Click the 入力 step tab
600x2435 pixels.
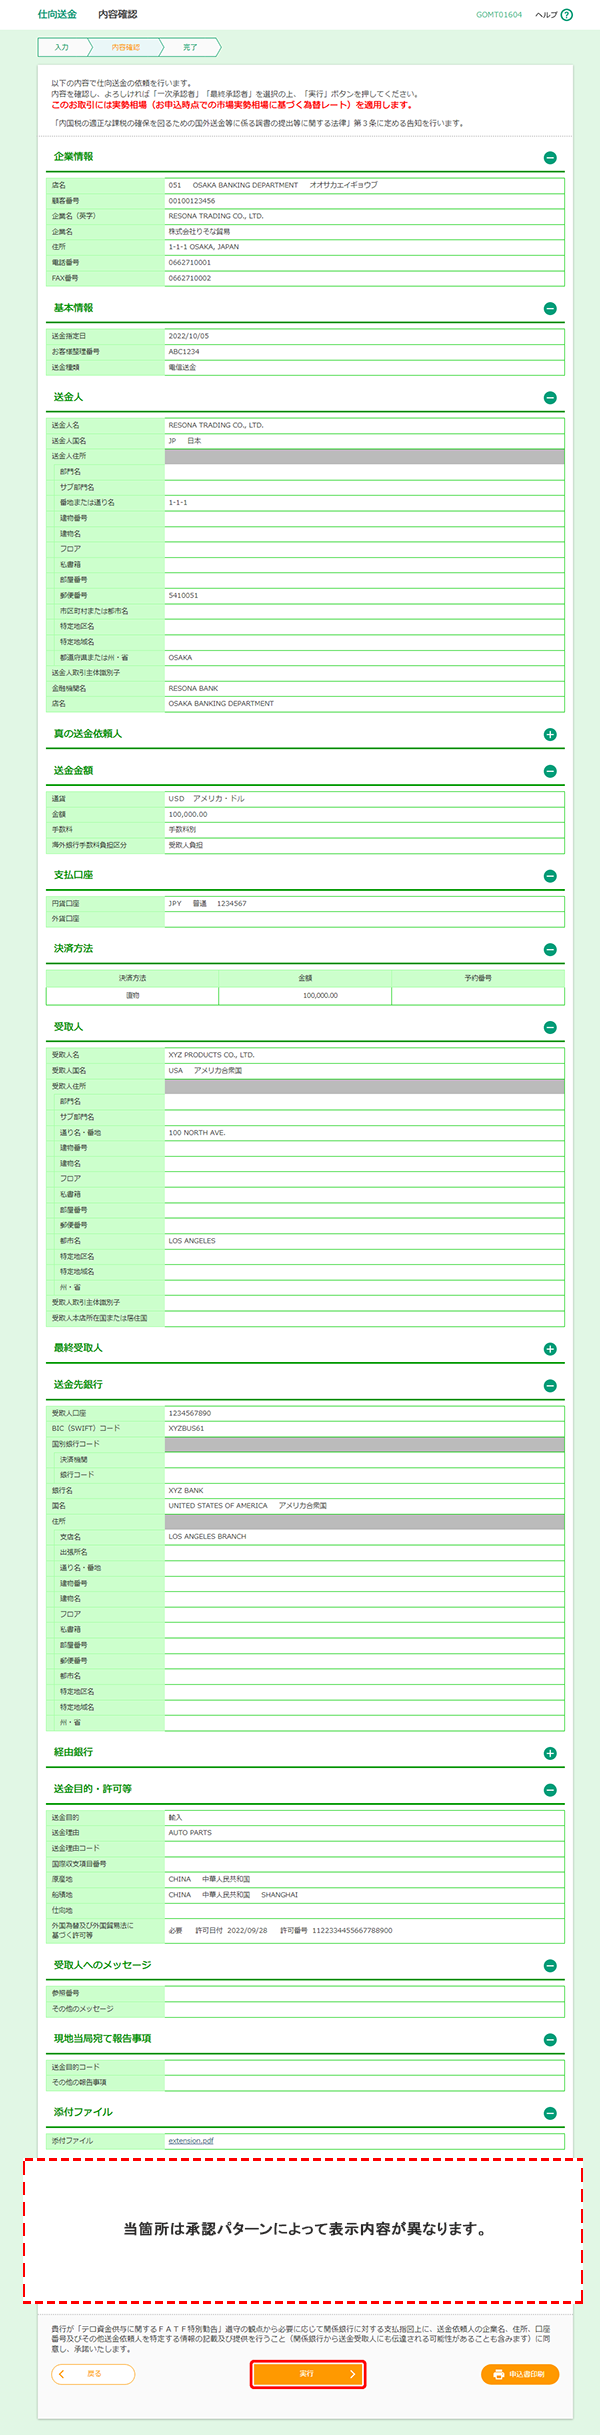62,47
